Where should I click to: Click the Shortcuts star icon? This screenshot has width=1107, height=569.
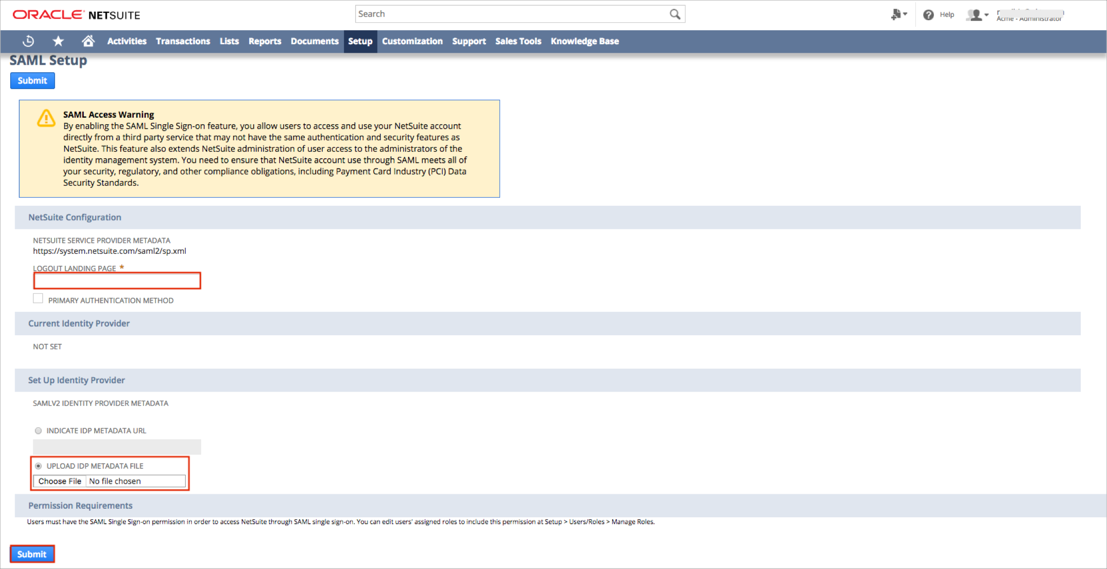[58, 41]
